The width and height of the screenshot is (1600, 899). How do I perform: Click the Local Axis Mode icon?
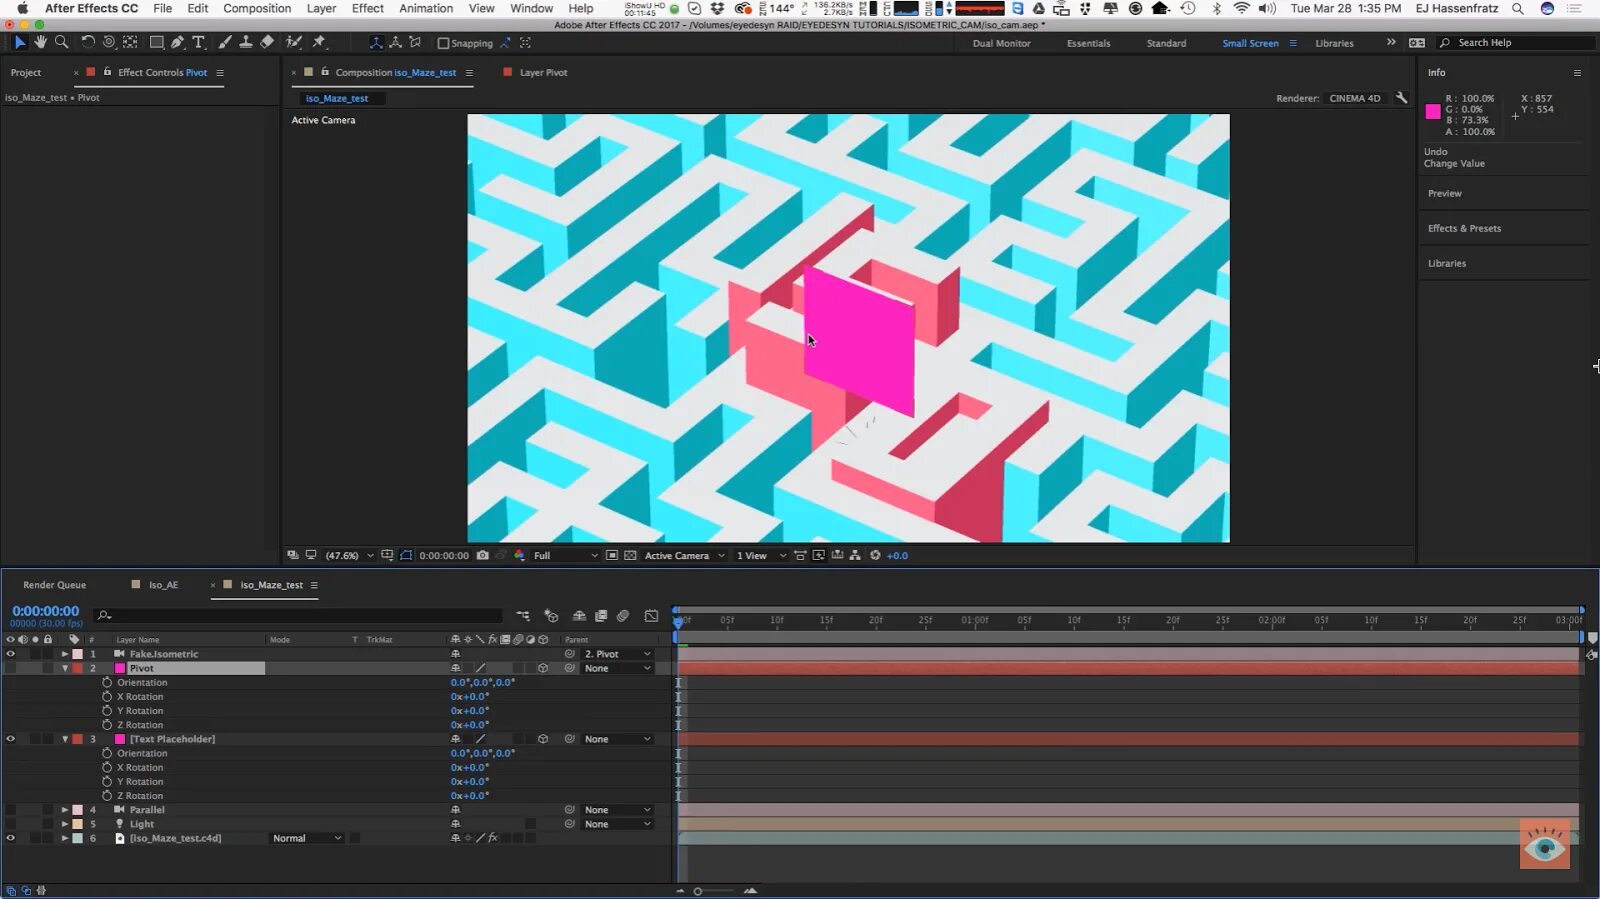coord(376,42)
